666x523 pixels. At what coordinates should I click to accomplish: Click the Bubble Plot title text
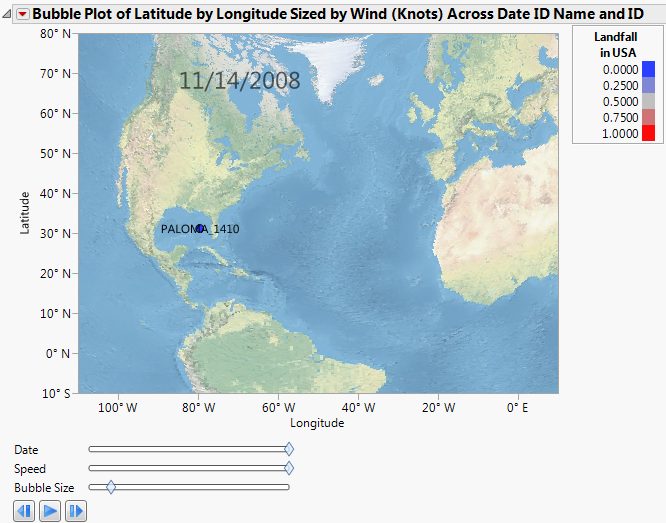point(338,14)
